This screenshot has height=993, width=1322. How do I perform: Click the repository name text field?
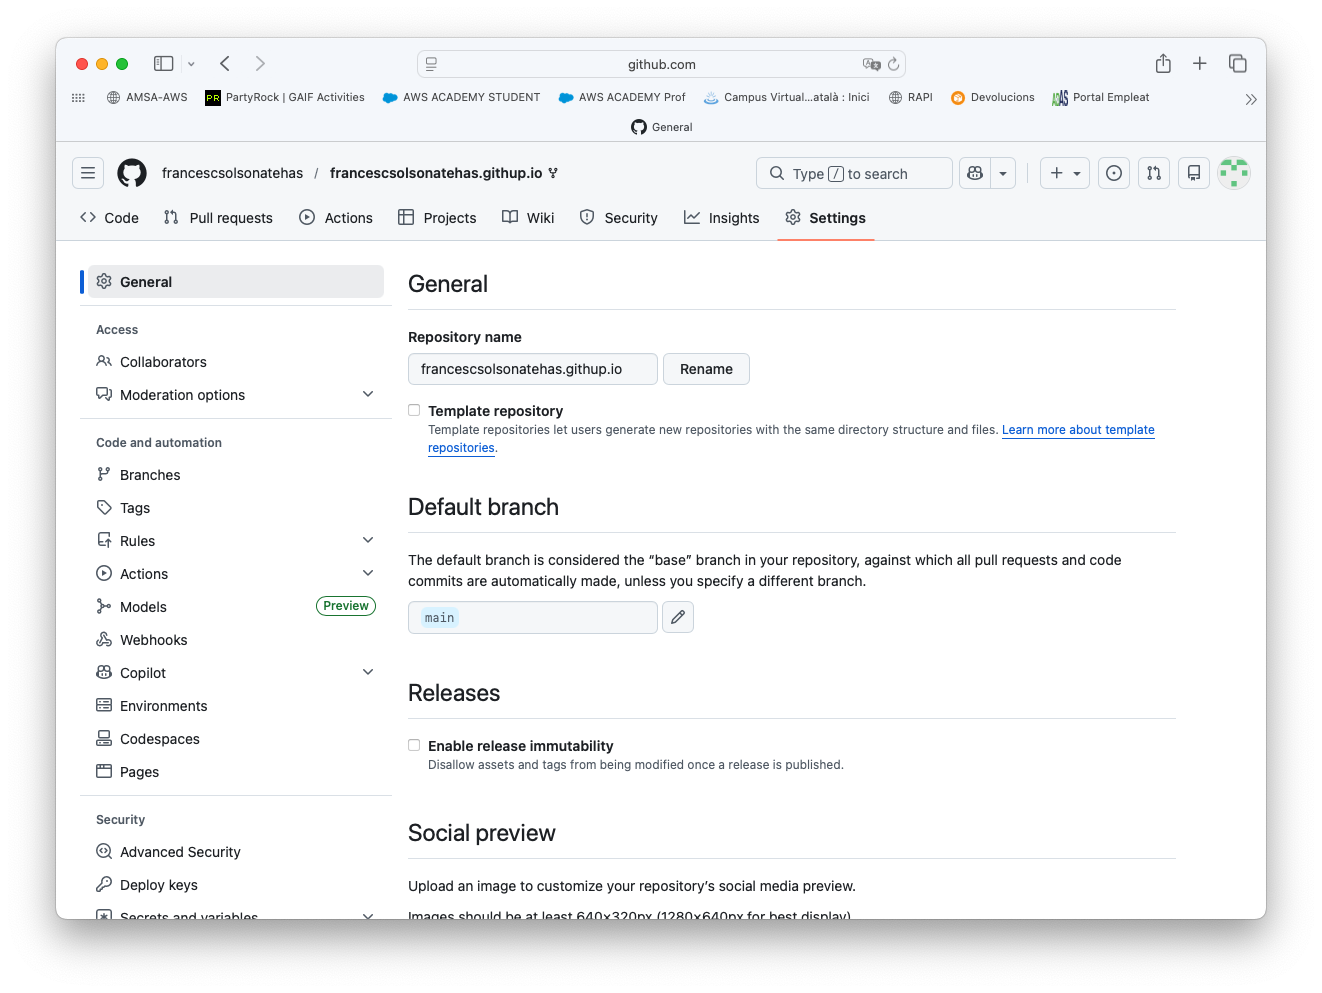pos(532,369)
